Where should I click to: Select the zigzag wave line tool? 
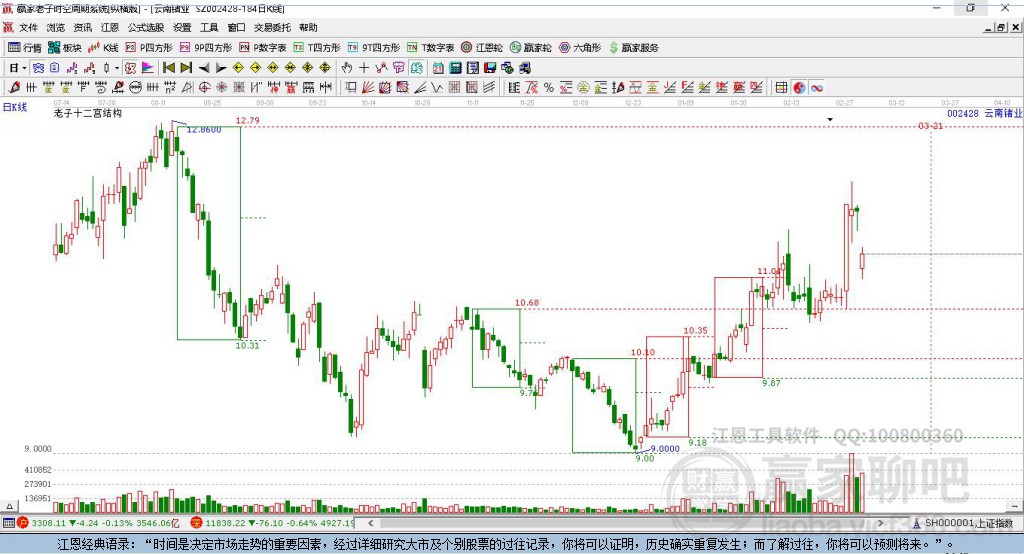(x=438, y=88)
